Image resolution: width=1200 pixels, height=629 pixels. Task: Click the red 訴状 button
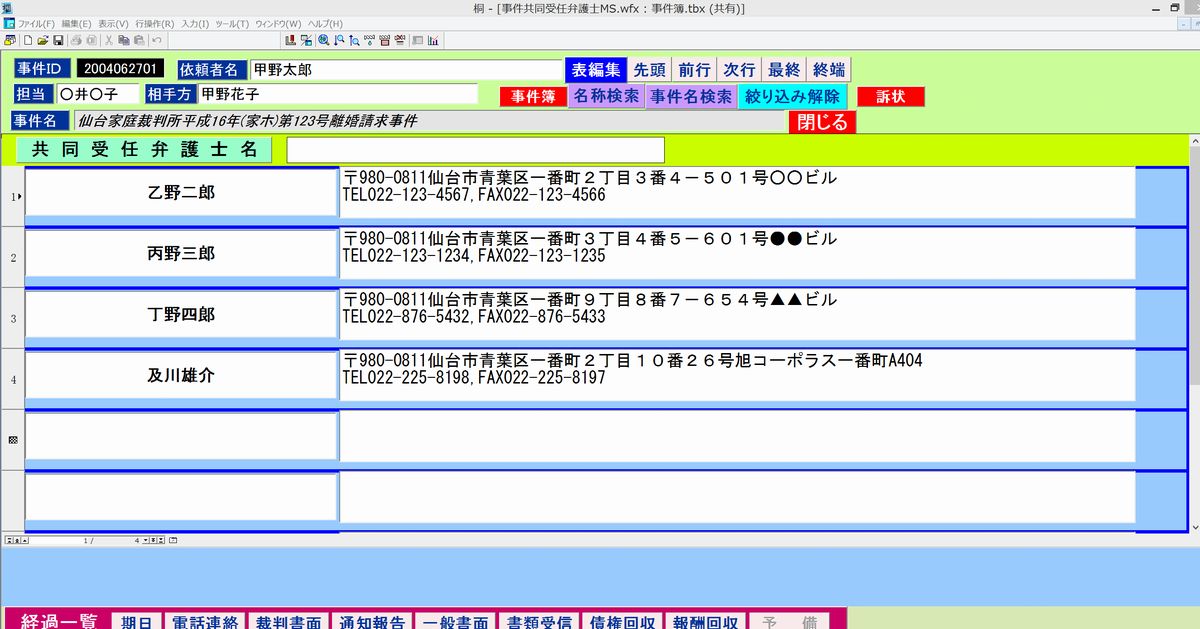coord(890,97)
